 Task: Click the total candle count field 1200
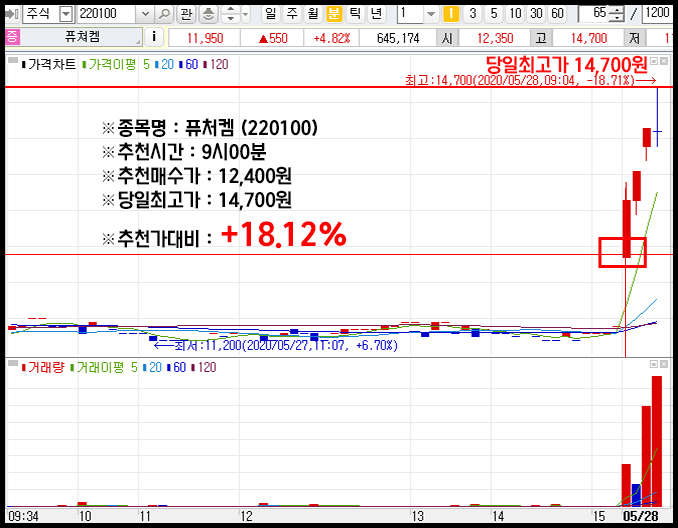[657, 14]
